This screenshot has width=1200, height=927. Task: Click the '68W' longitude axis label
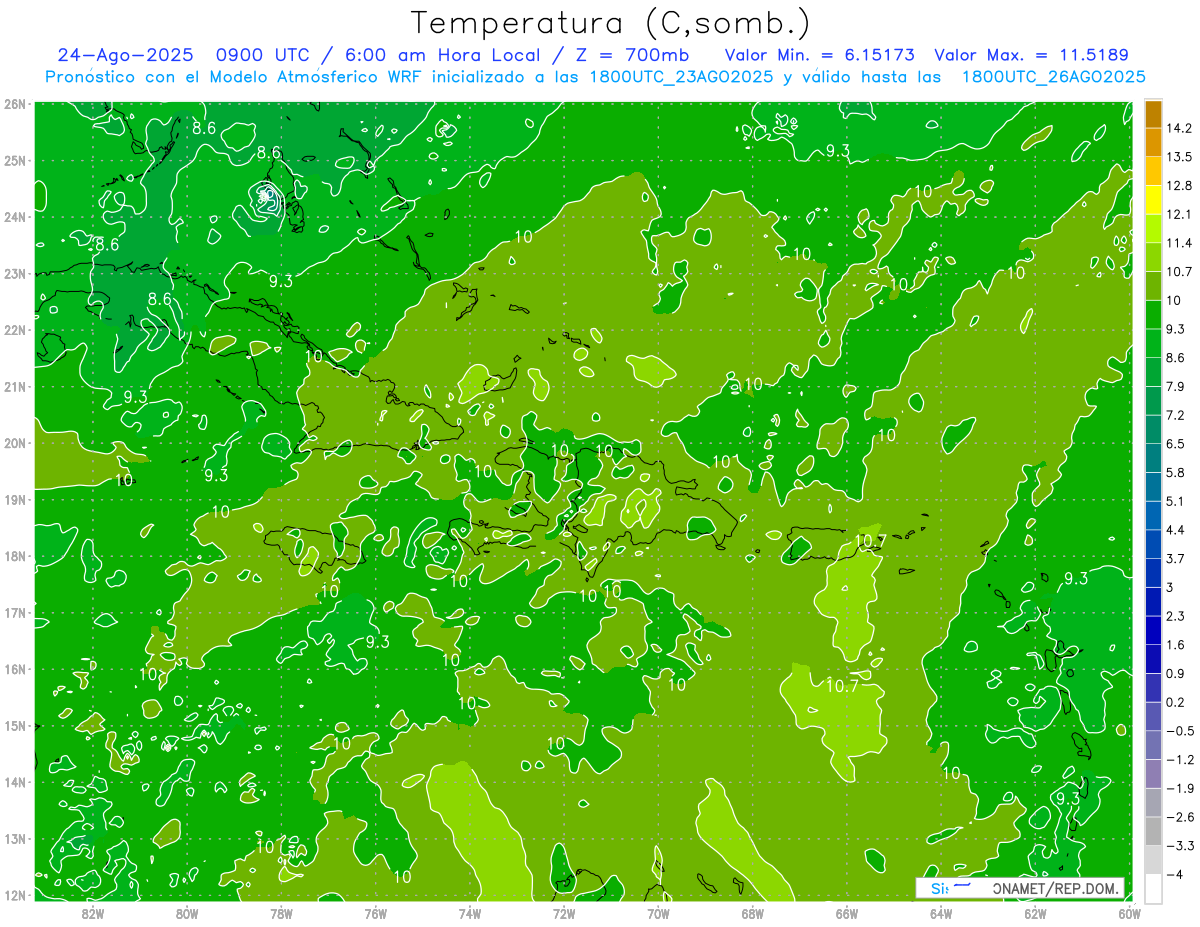[753, 913]
